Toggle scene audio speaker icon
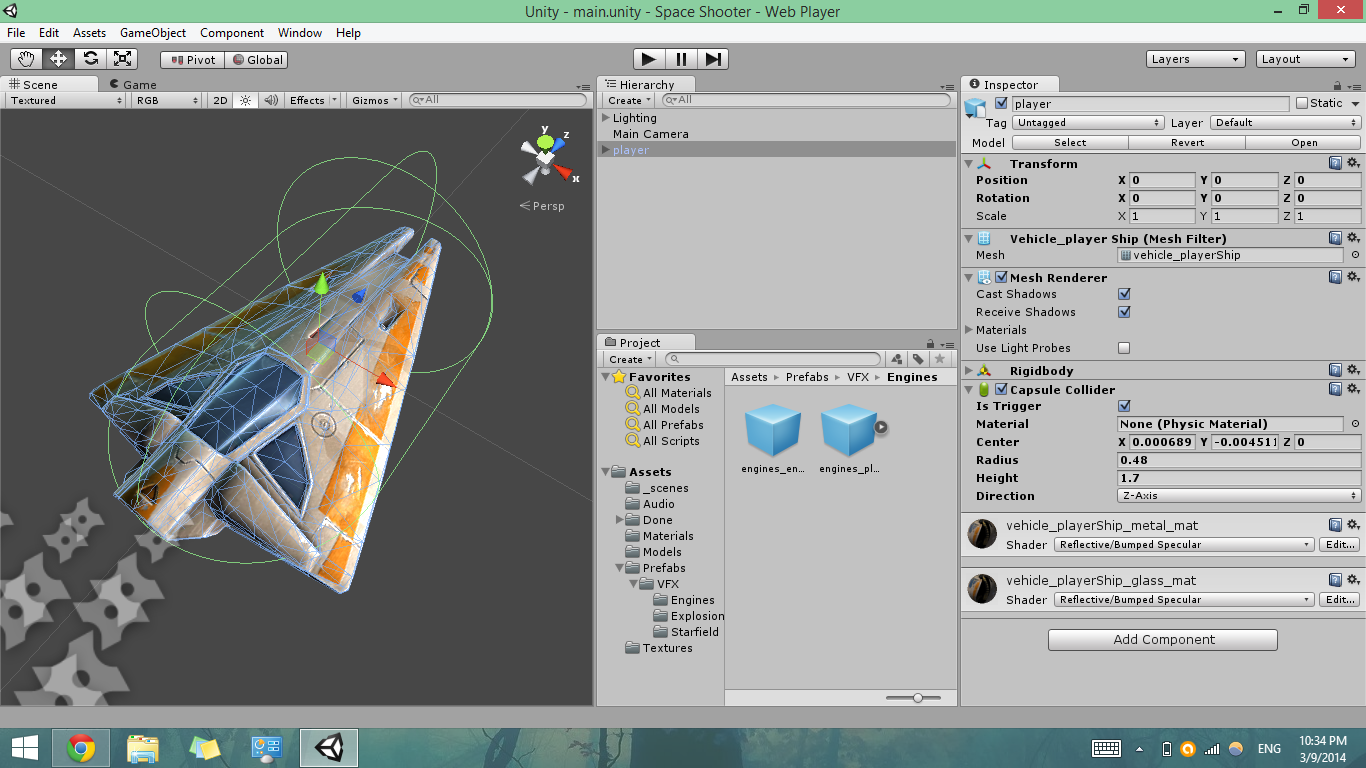1366x768 pixels. 270,100
